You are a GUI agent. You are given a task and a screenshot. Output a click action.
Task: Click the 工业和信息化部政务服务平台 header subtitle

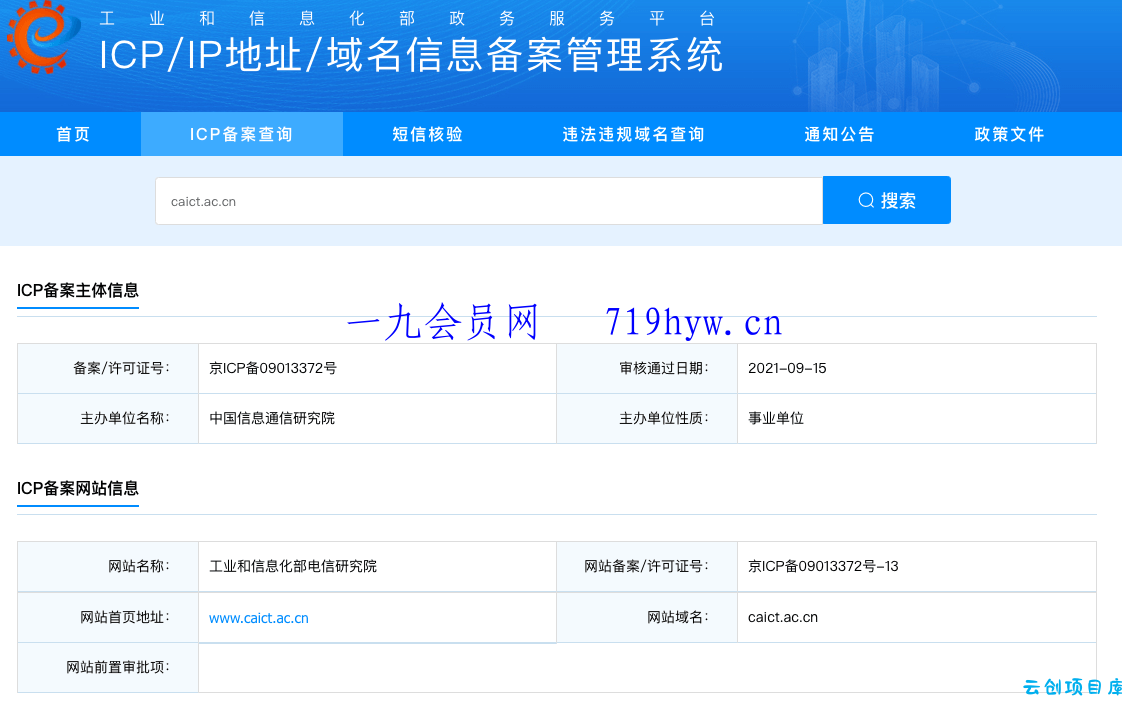[407, 19]
